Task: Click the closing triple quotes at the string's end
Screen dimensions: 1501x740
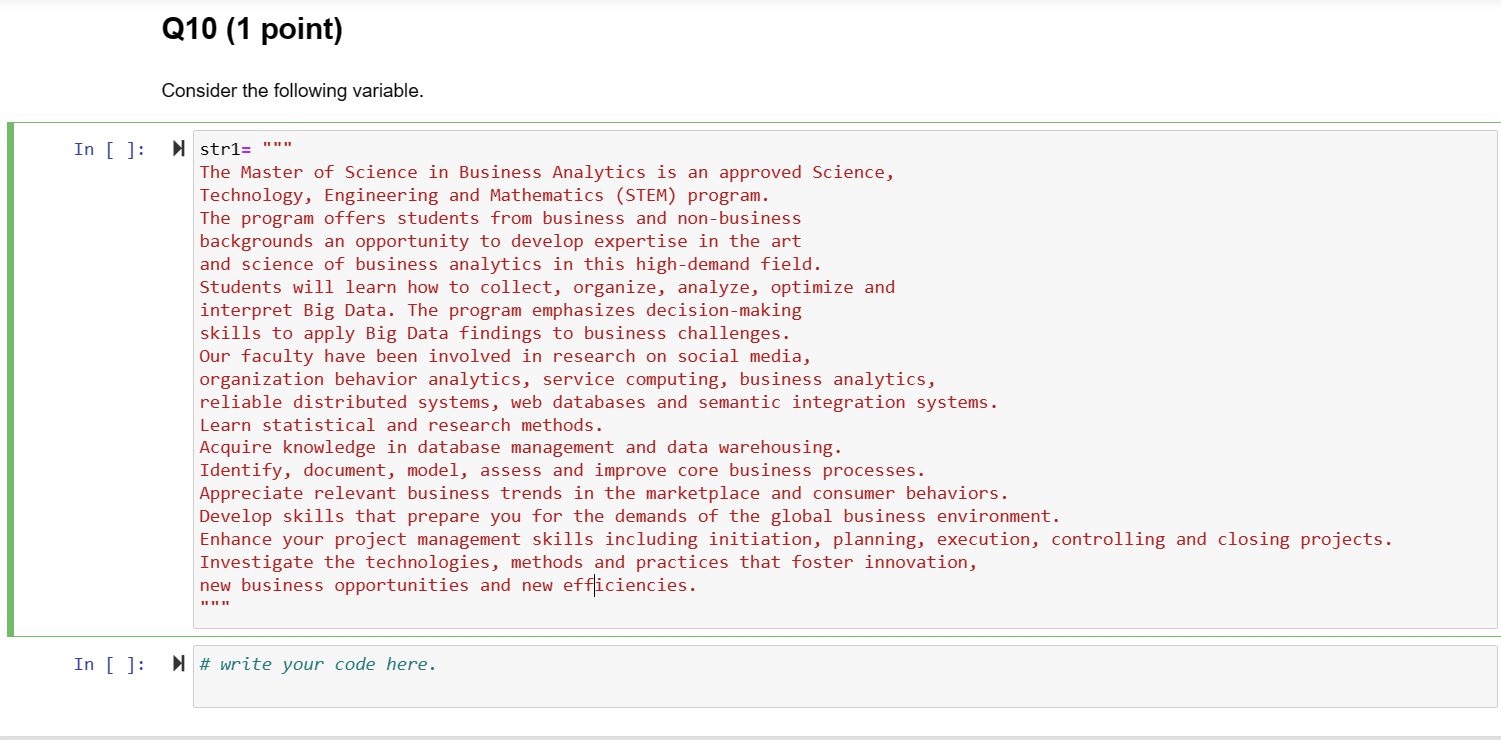Action: [x=214, y=605]
